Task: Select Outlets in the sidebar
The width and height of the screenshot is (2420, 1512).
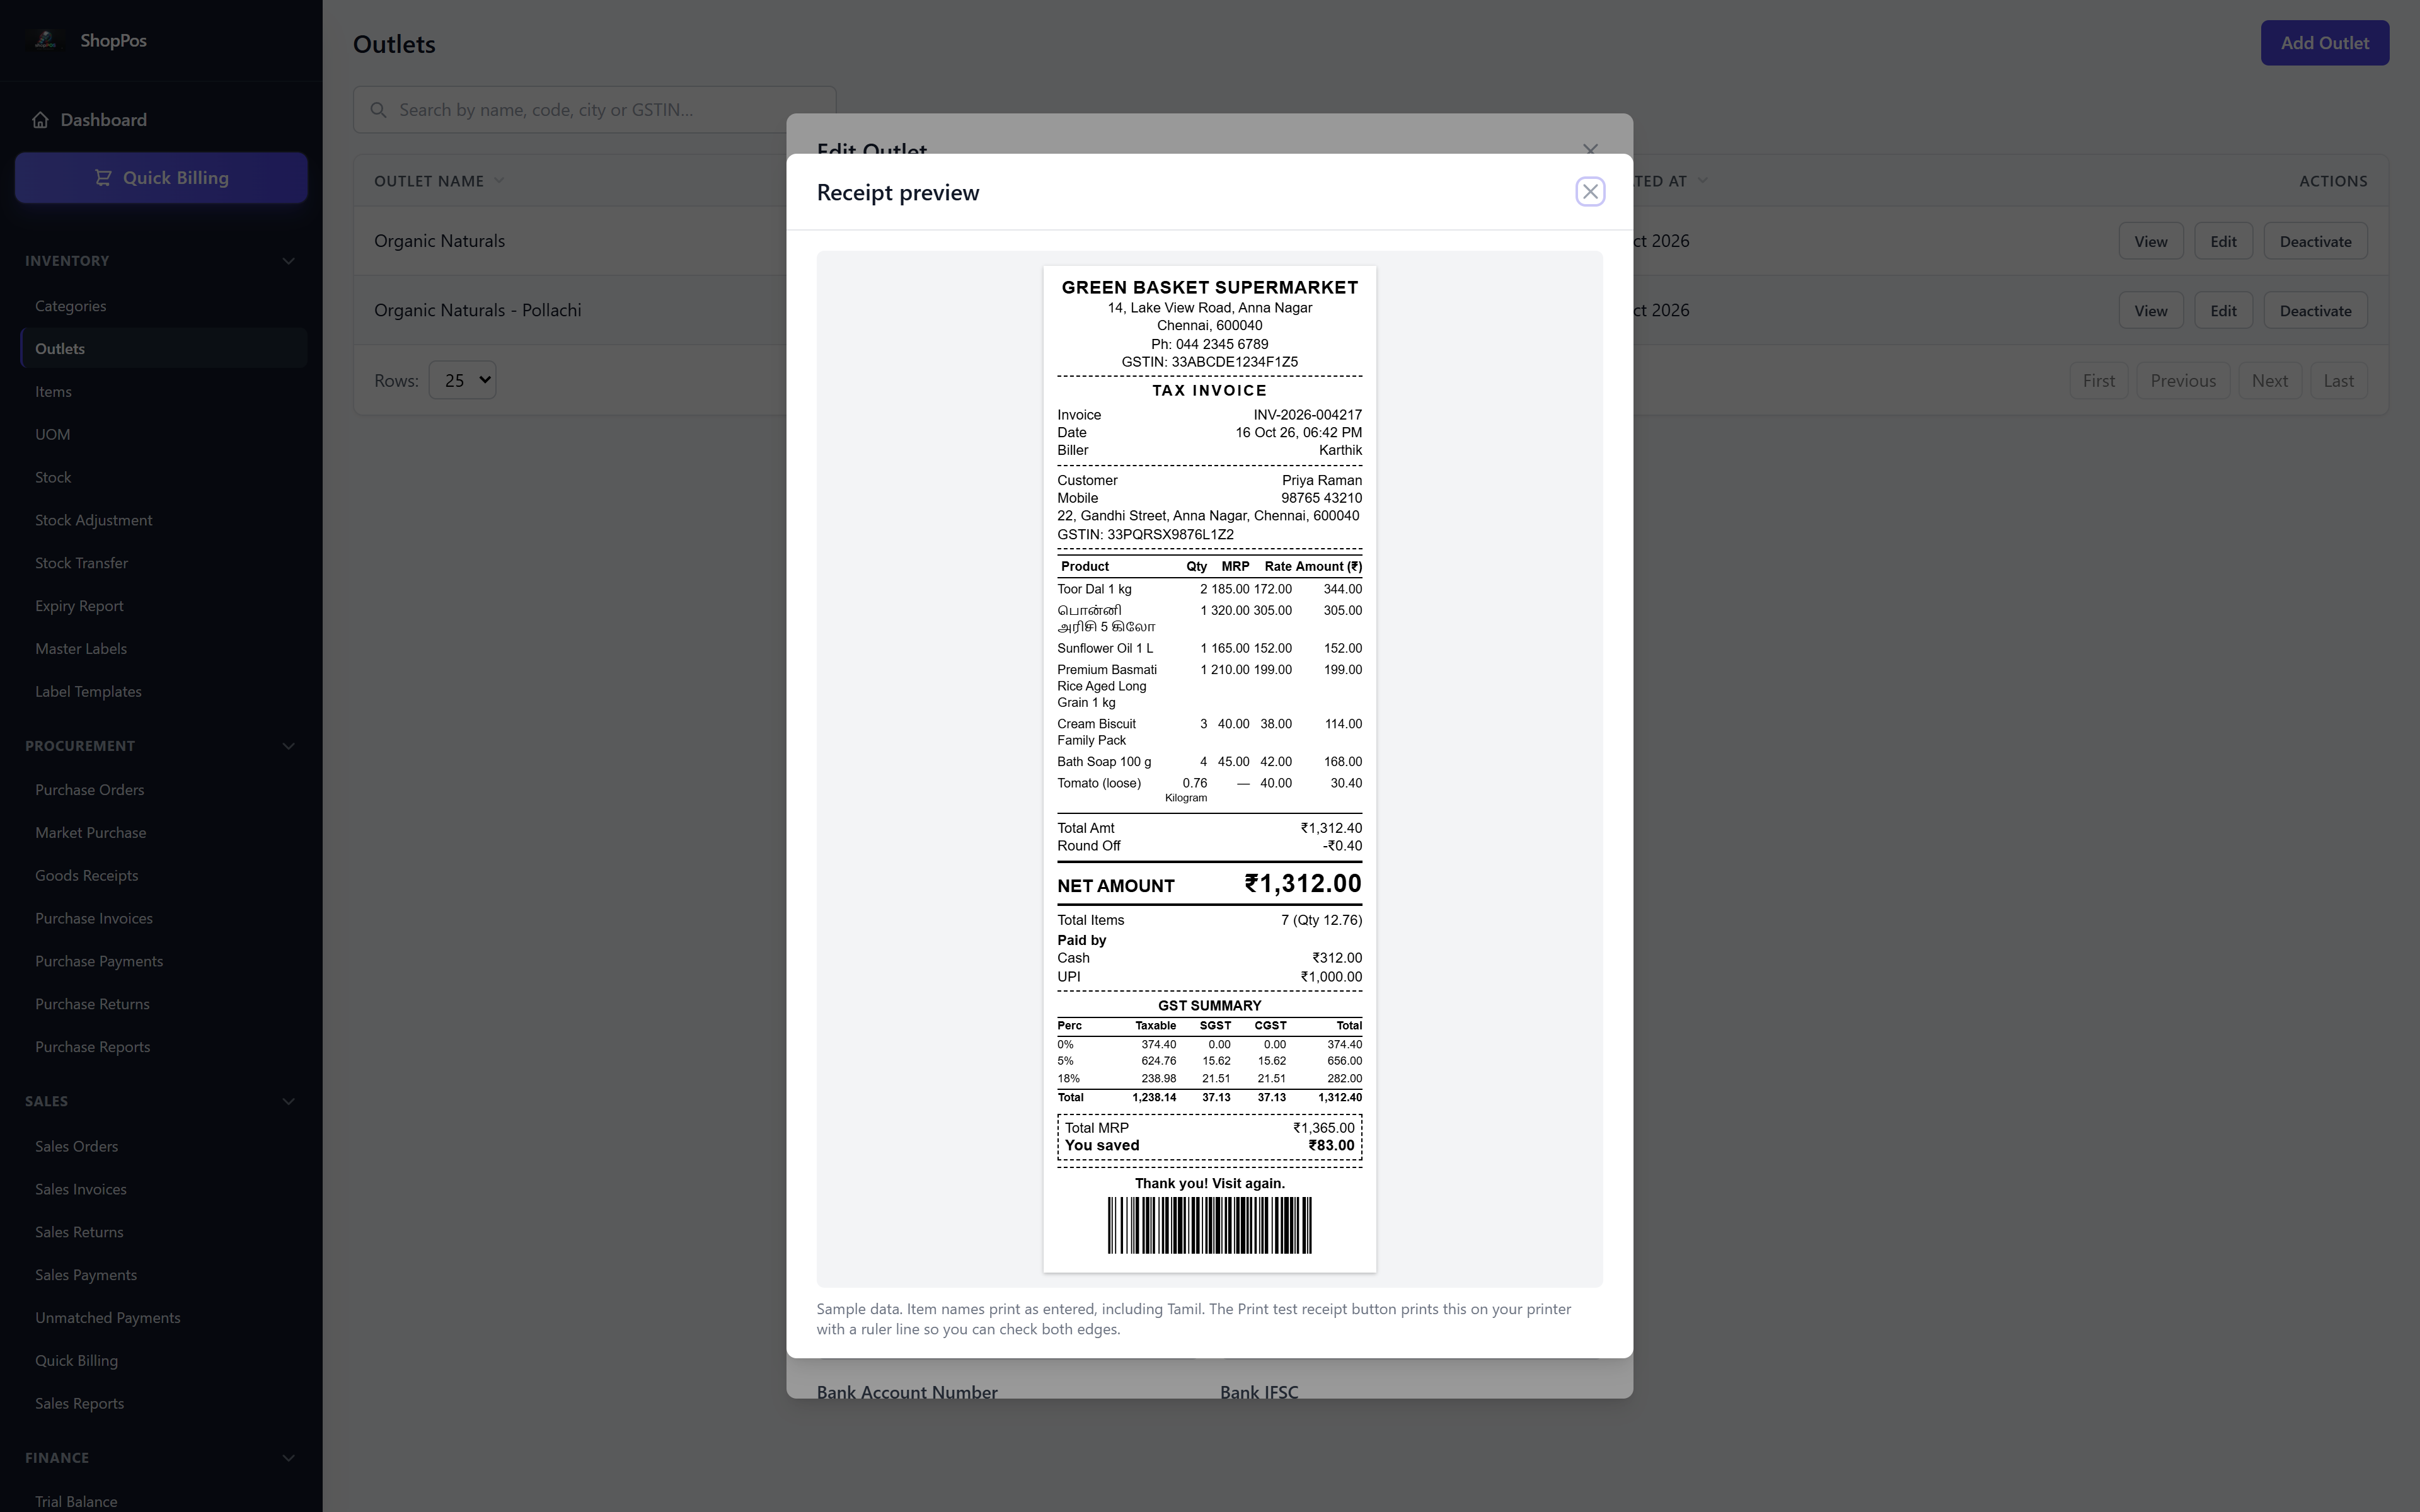Action: tap(163, 349)
